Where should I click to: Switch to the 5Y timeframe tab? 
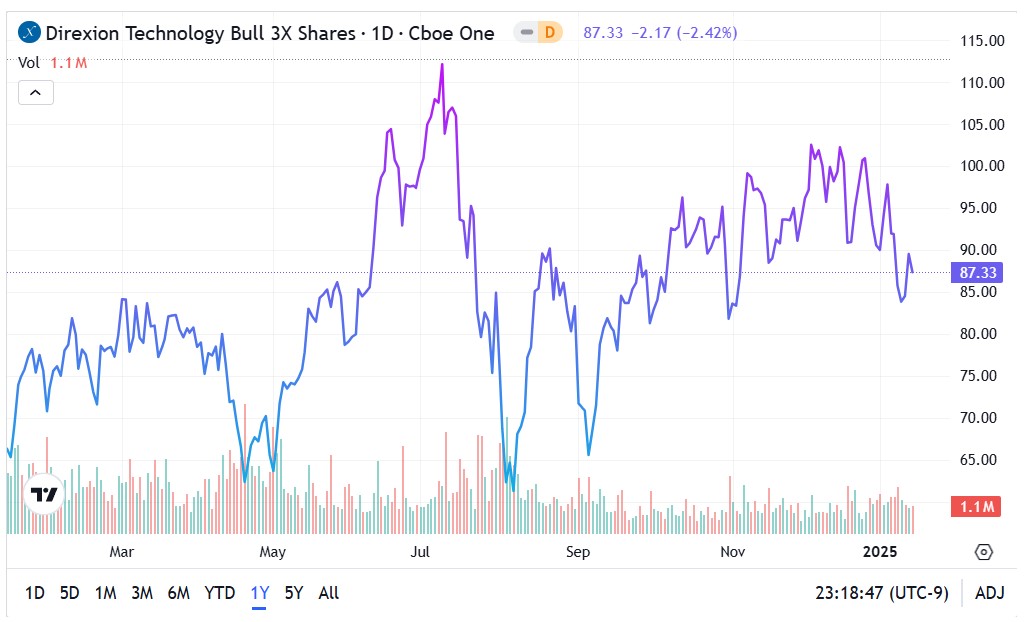coord(293,593)
